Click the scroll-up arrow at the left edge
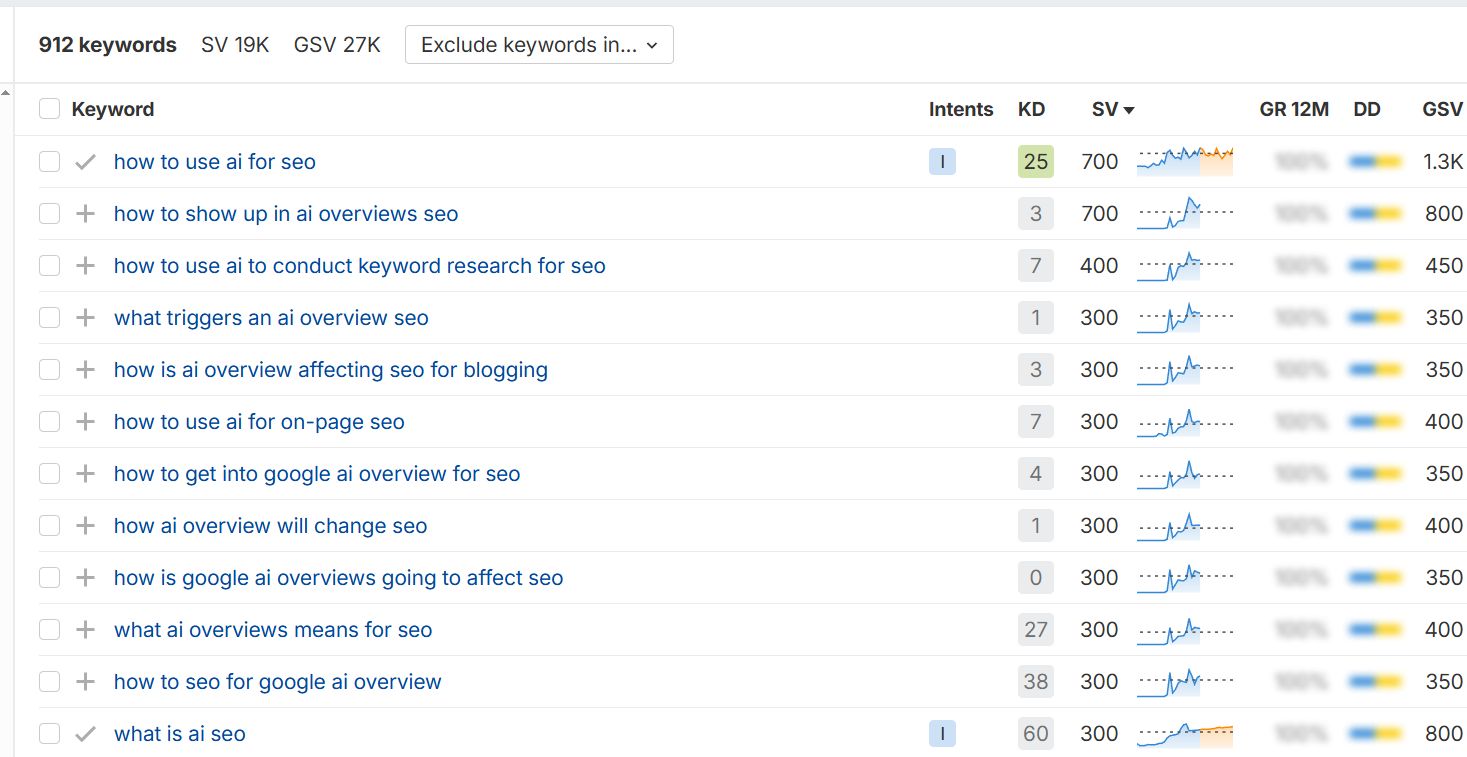Viewport: 1467px width, 757px height. point(6,94)
